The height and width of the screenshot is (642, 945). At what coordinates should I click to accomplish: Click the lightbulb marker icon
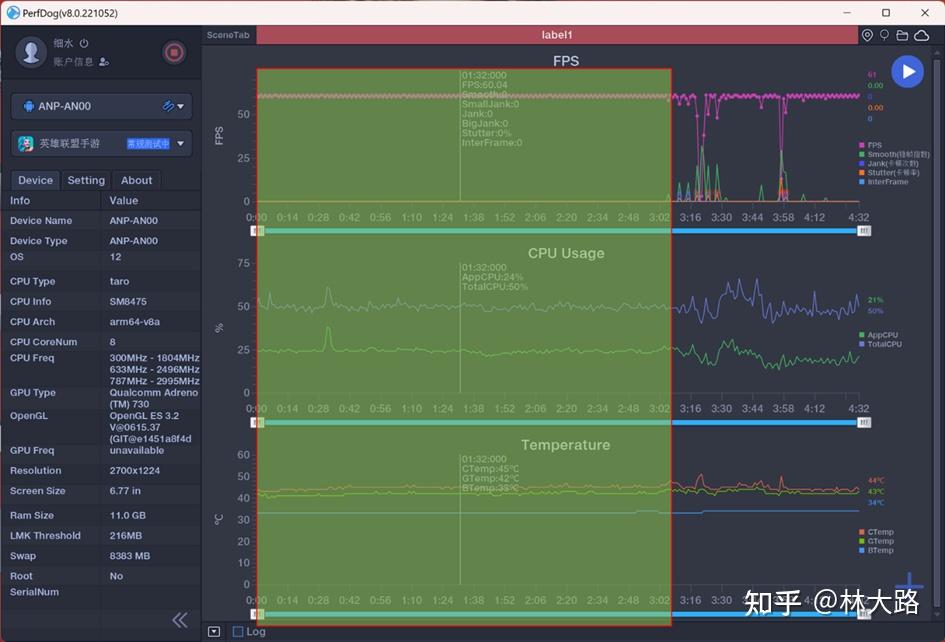tap(884, 36)
